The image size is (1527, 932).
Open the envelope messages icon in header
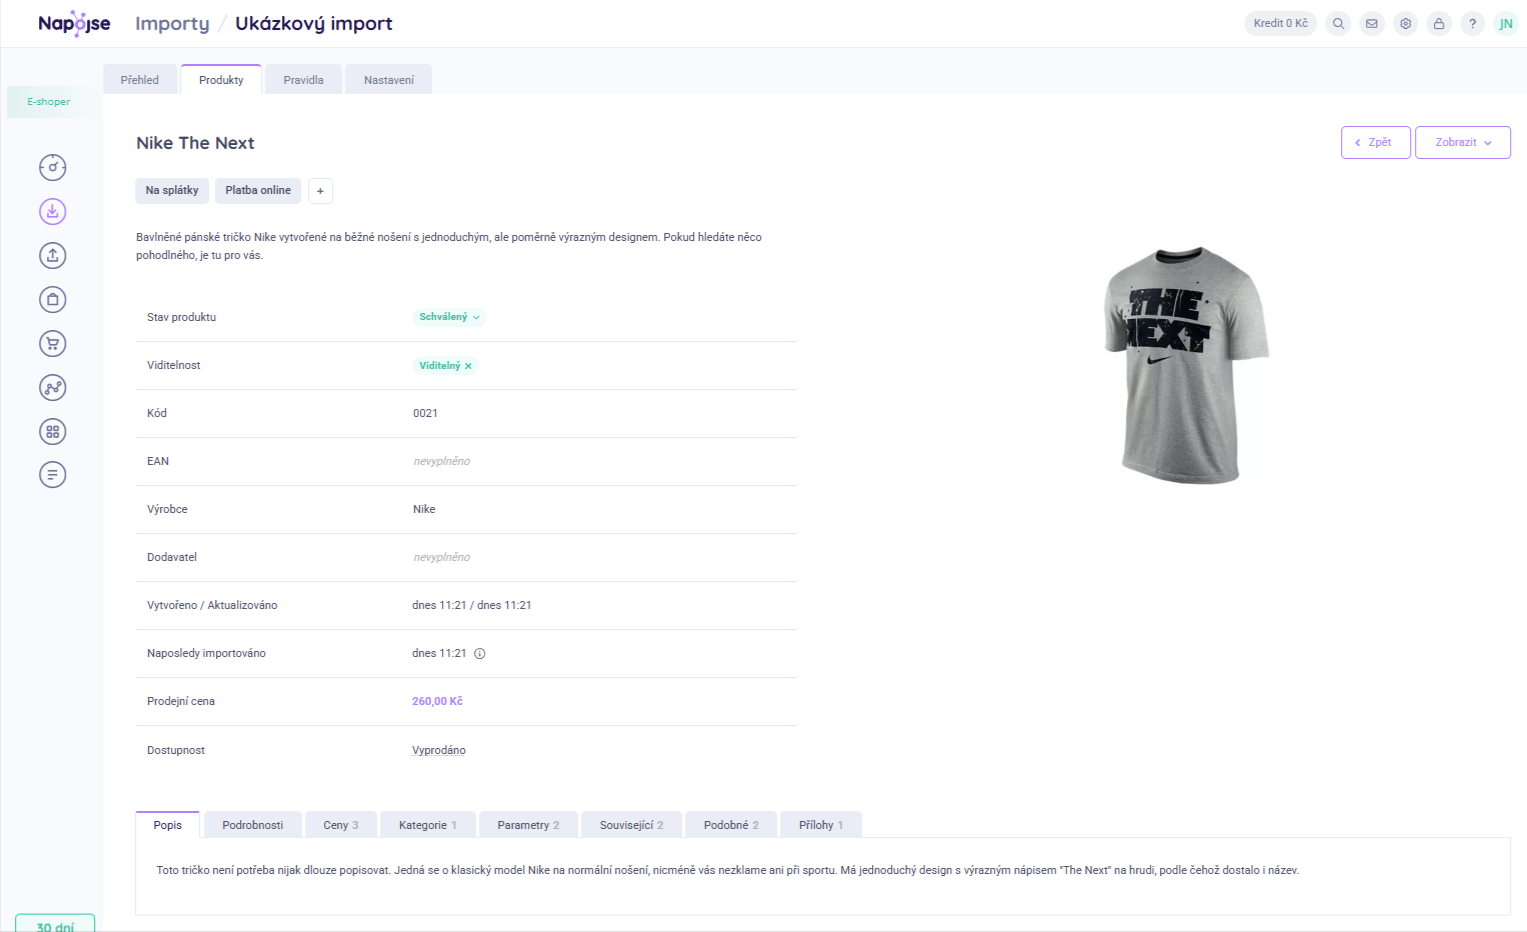pyautogui.click(x=1372, y=23)
